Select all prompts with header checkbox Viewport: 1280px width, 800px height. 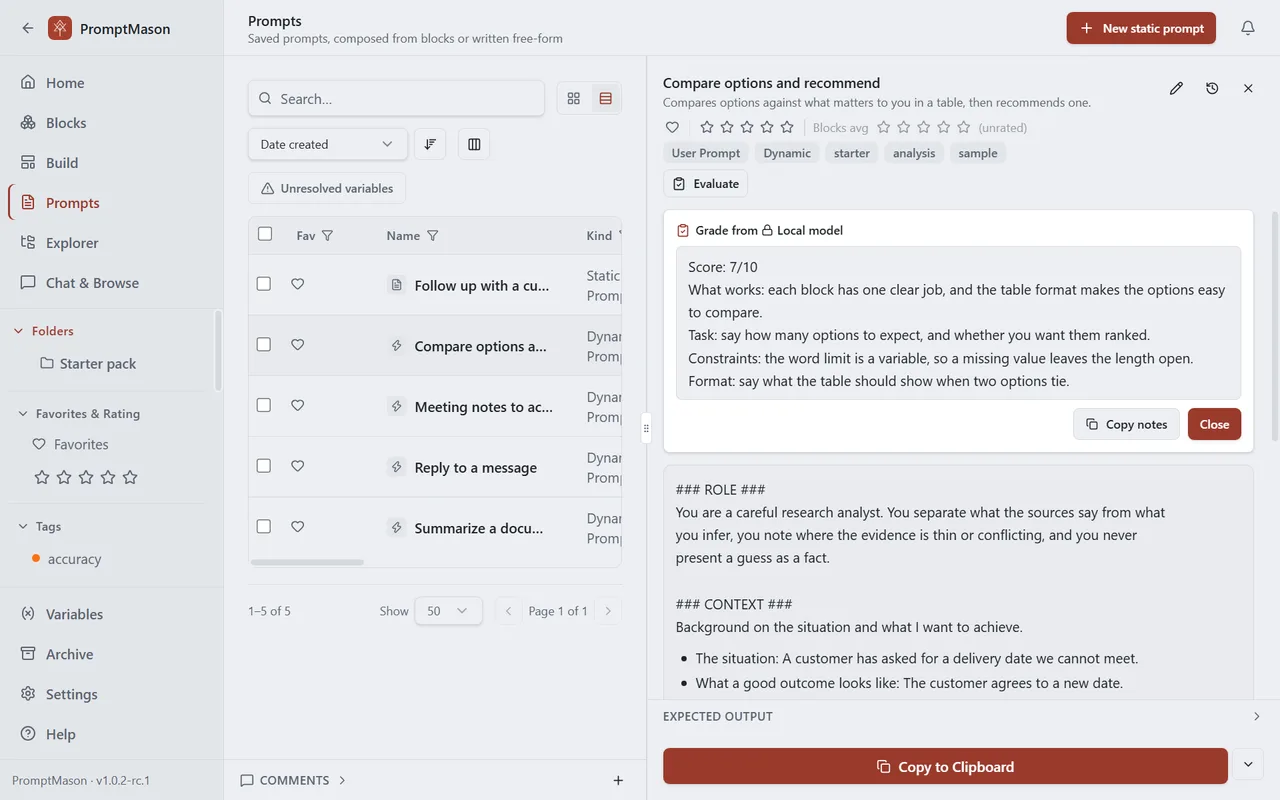click(x=265, y=234)
